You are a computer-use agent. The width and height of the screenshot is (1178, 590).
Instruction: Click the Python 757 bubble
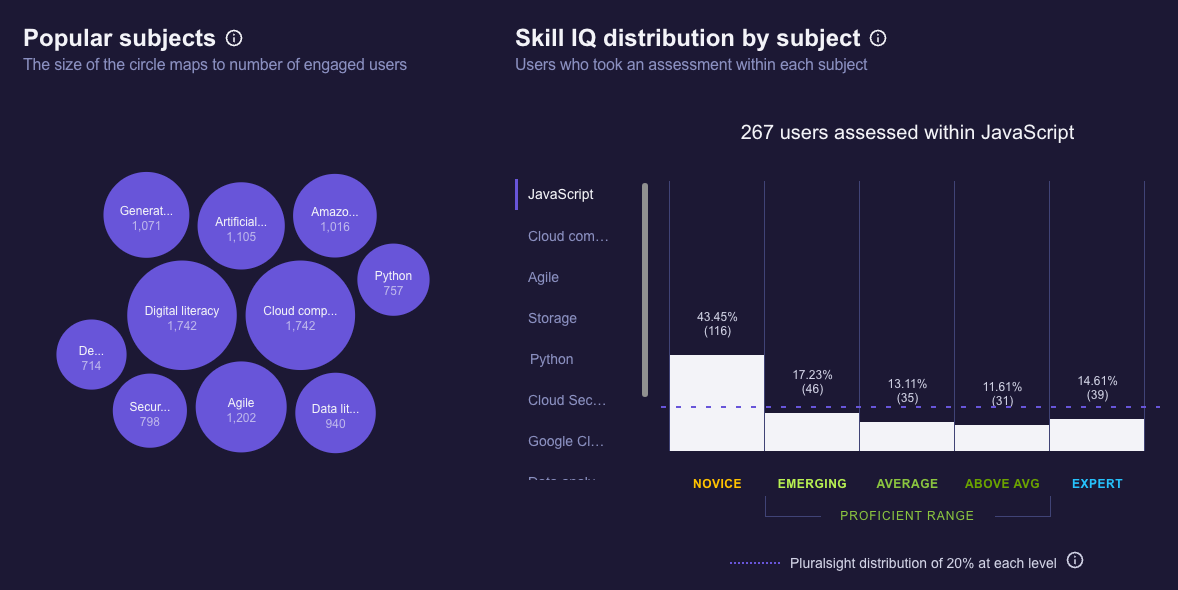click(393, 280)
